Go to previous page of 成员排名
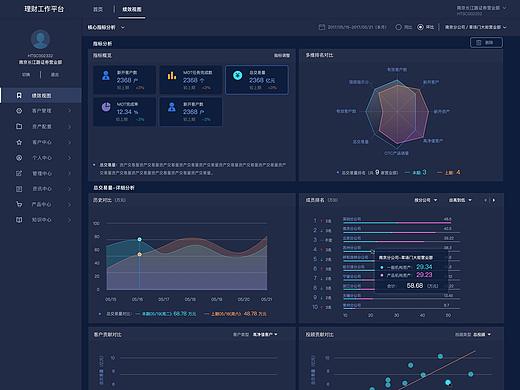Screen dimensions: 520x390 pos(485,200)
